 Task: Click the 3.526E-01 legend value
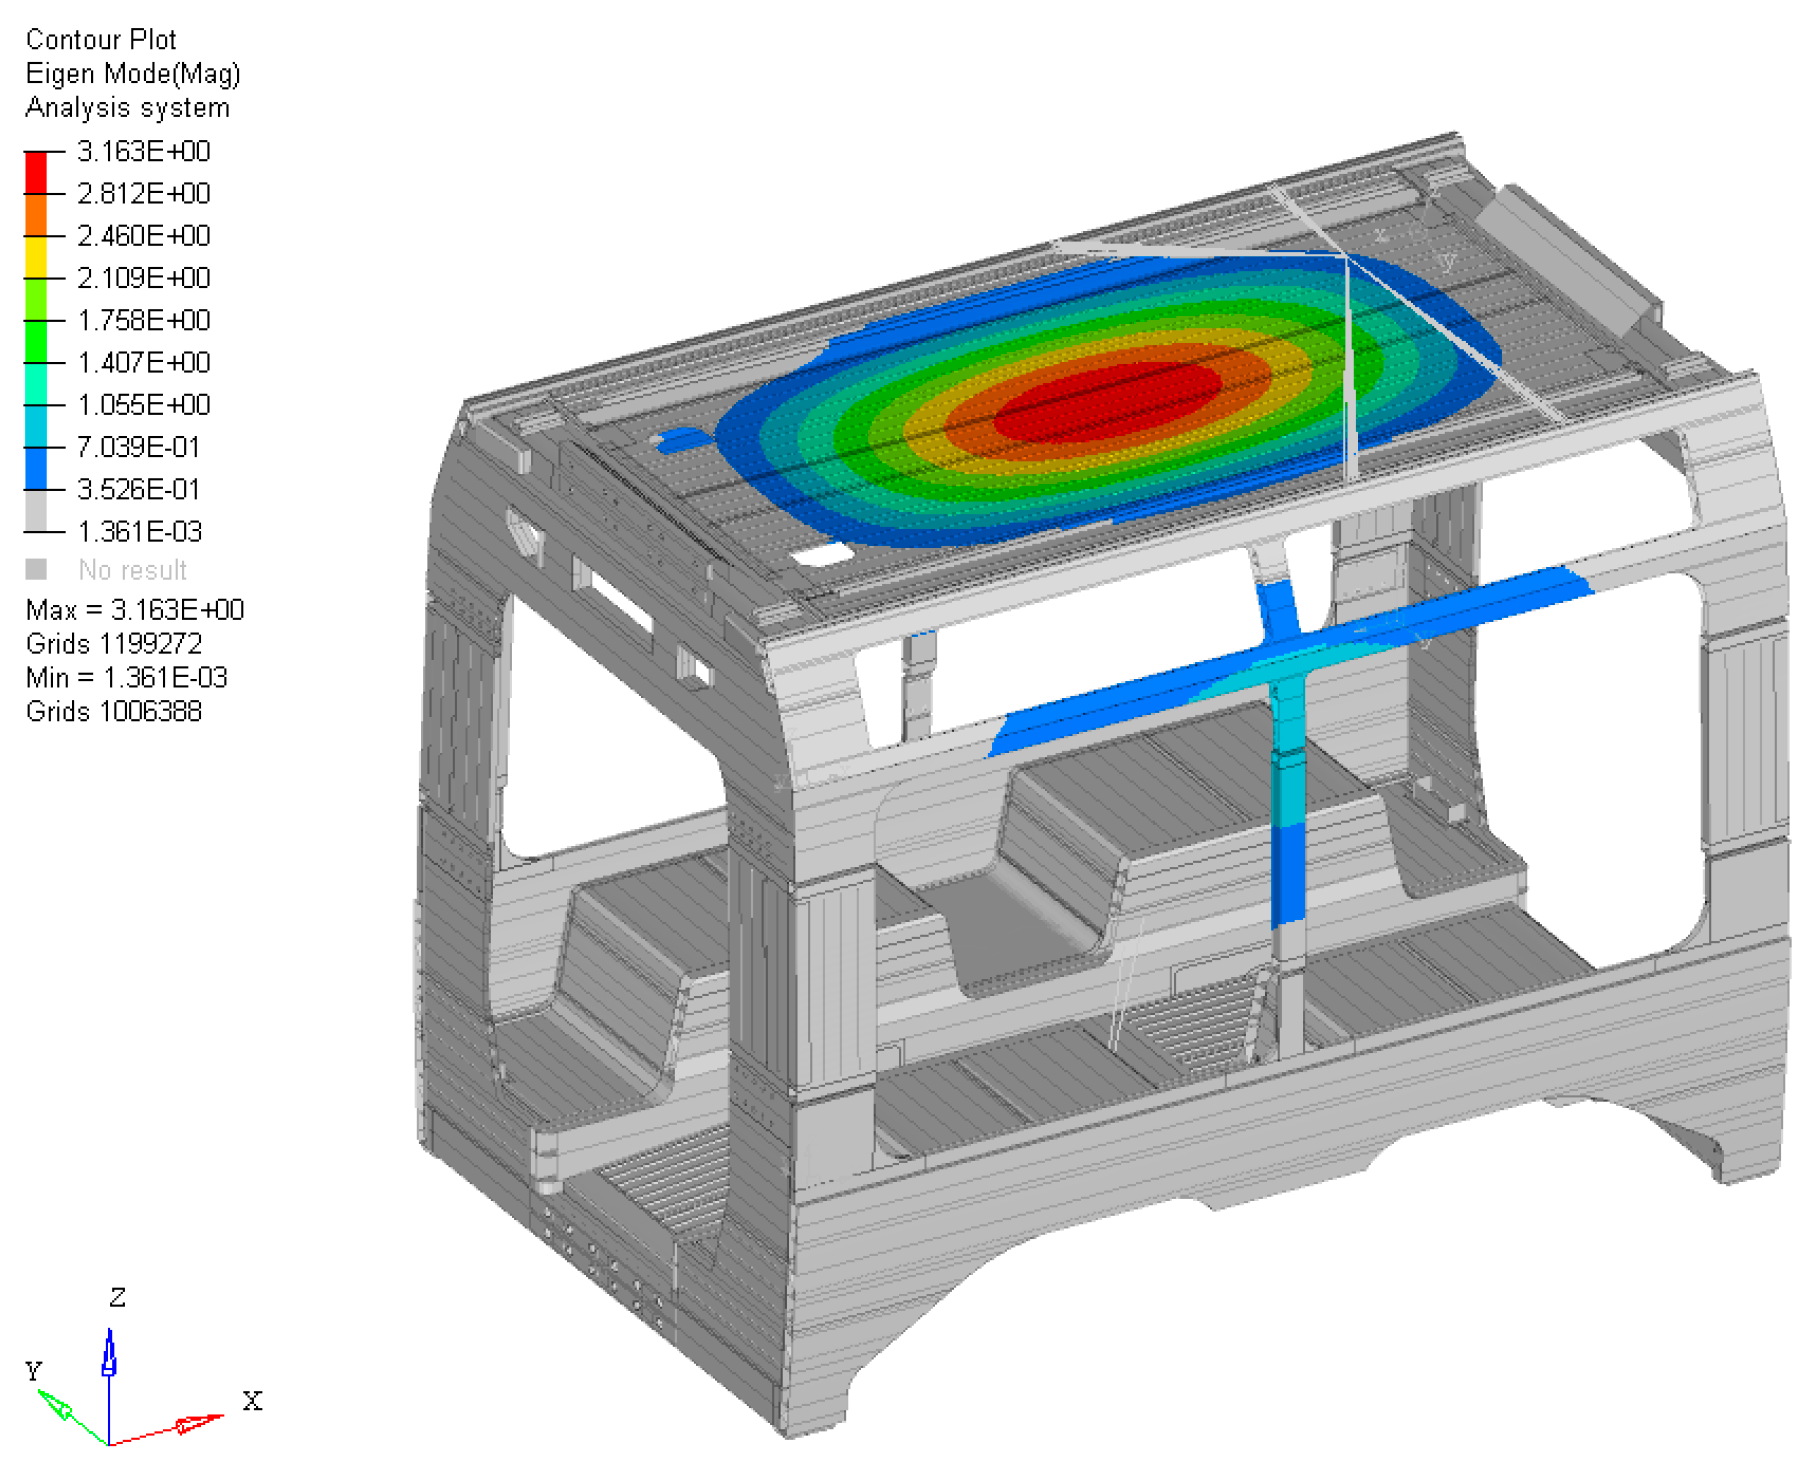tap(139, 489)
